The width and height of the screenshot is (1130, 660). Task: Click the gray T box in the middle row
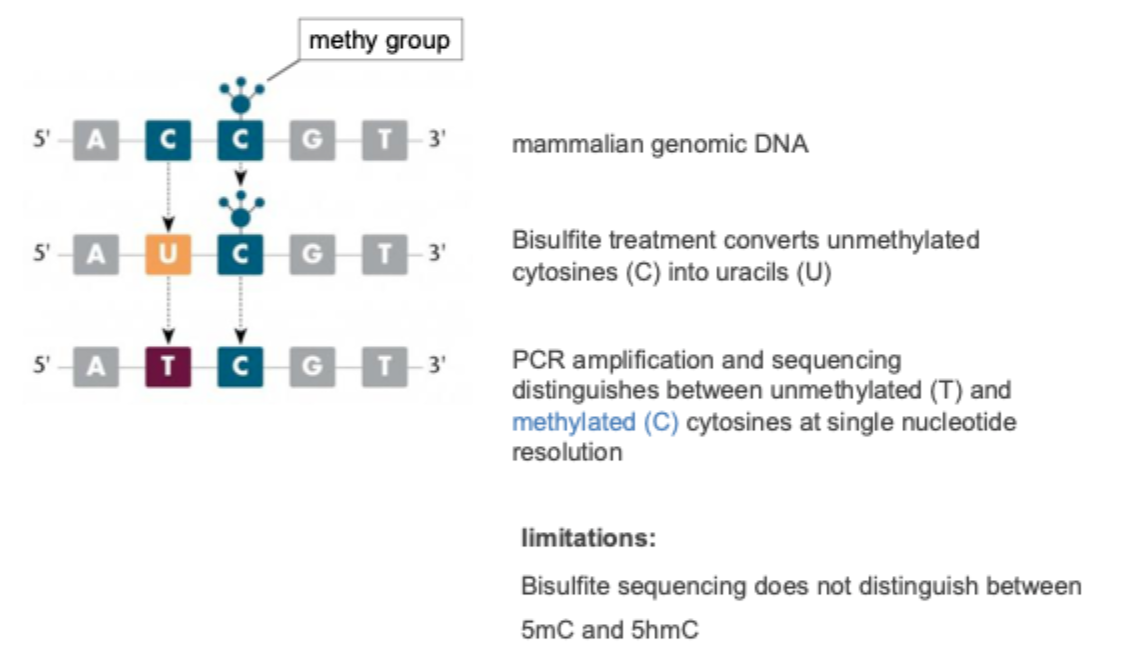385,254
